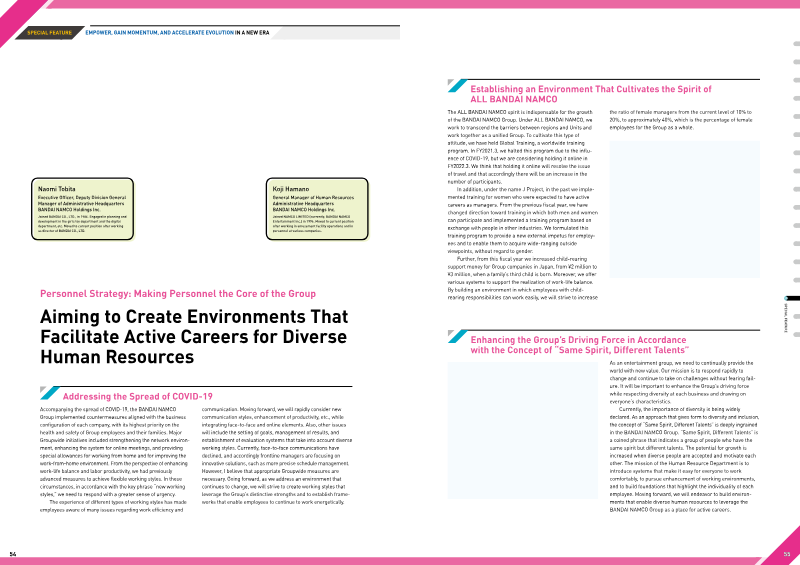Click line 'In addition, under the name J Project'
The width and height of the screenshot is (800, 565).
tap(526, 189)
